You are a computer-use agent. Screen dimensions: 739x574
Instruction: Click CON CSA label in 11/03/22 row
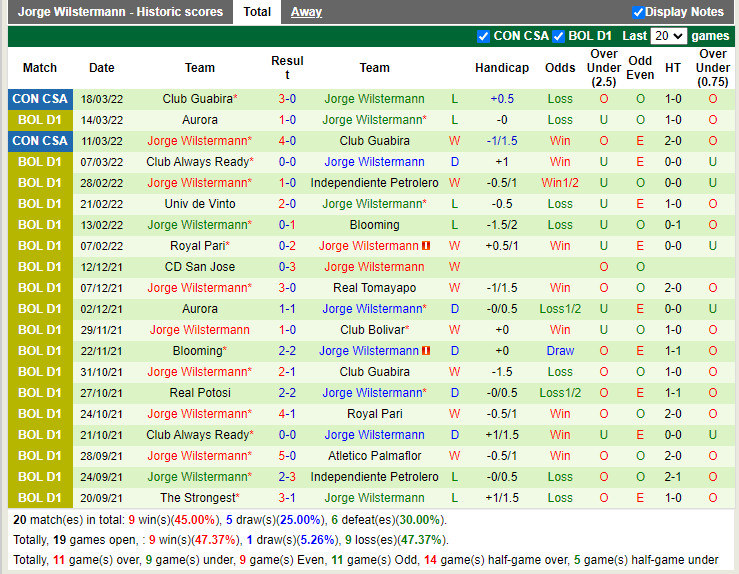click(40, 141)
